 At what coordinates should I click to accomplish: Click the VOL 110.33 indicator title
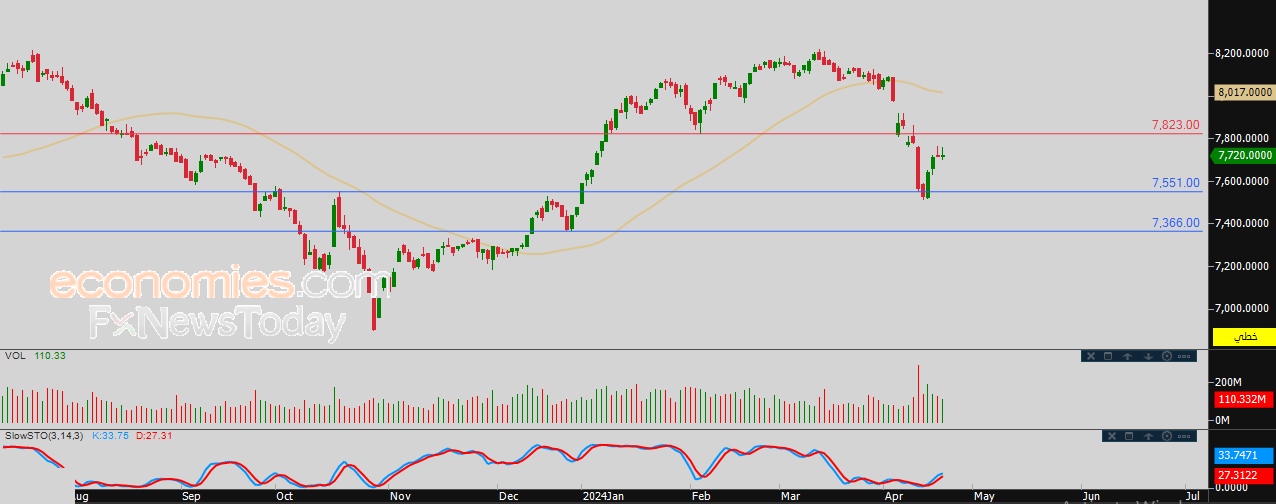pyautogui.click(x=35, y=355)
